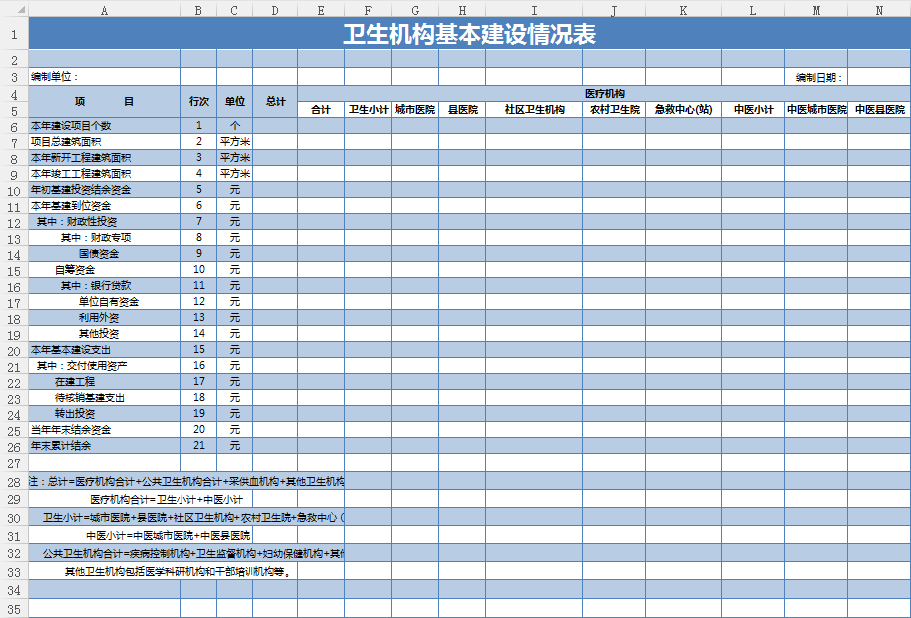Click the 总计 header cell
The height and width of the screenshot is (618, 911).
(x=275, y=102)
